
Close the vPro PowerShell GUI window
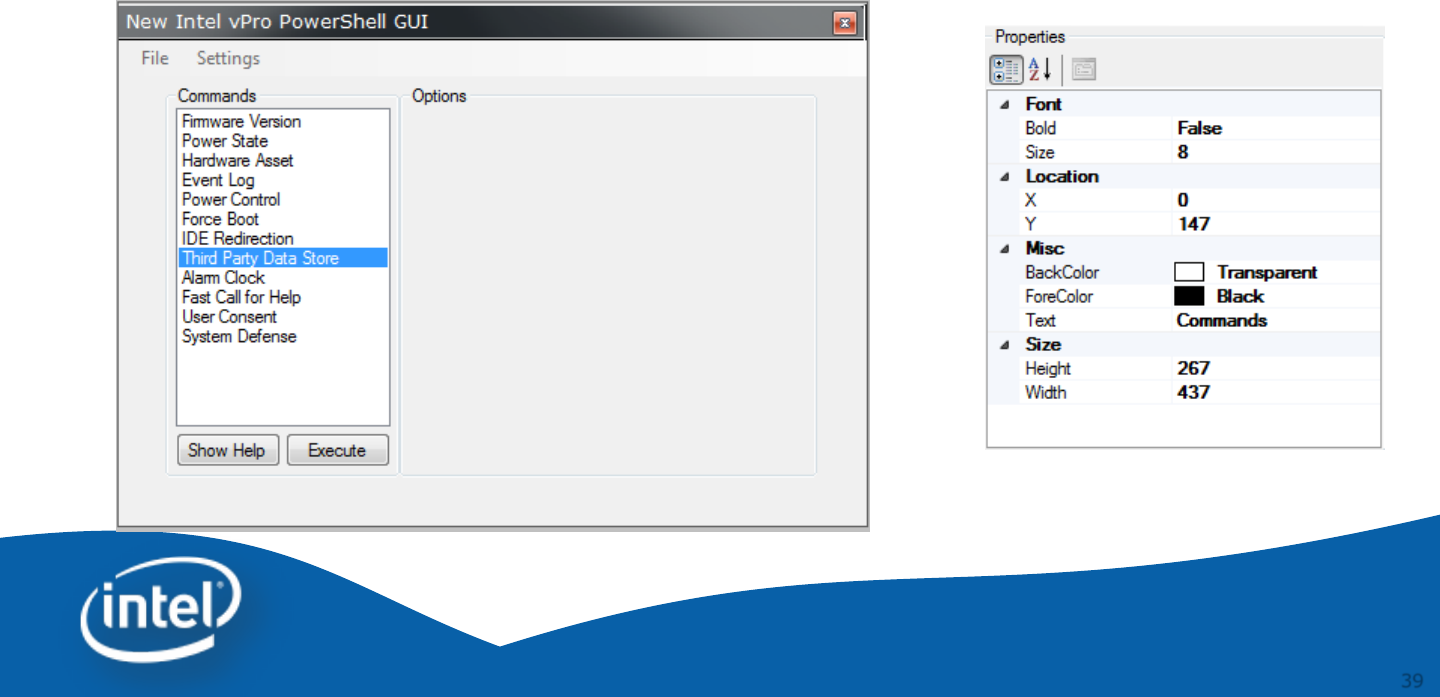point(845,22)
